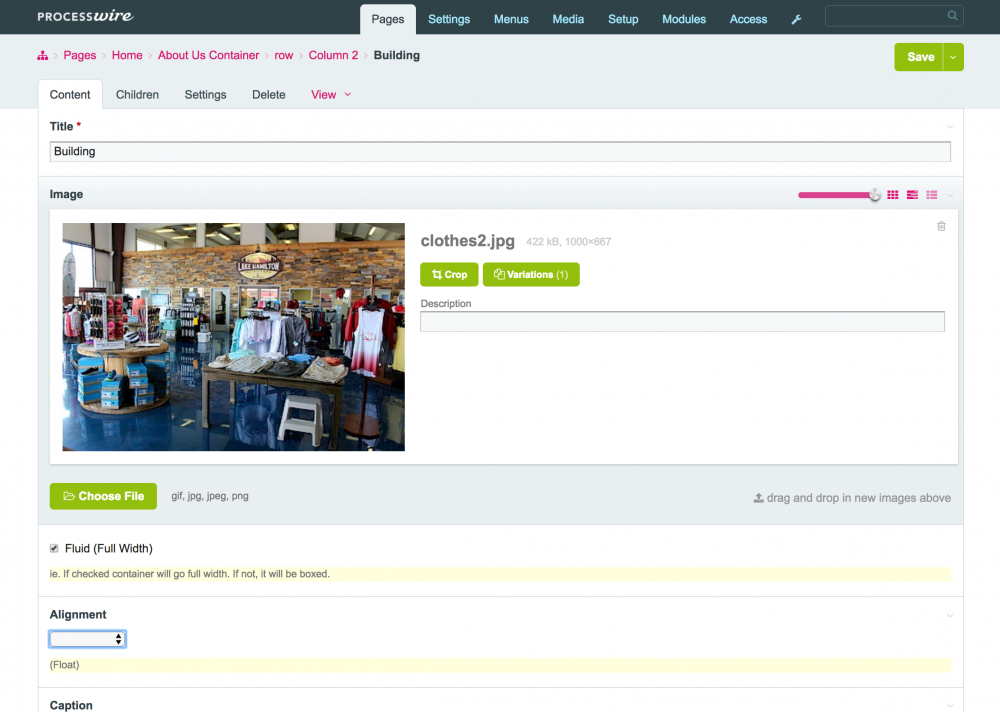Viewport: 1000px width, 712px height.
Task: Switch images to vertical list view
Action: [932, 195]
